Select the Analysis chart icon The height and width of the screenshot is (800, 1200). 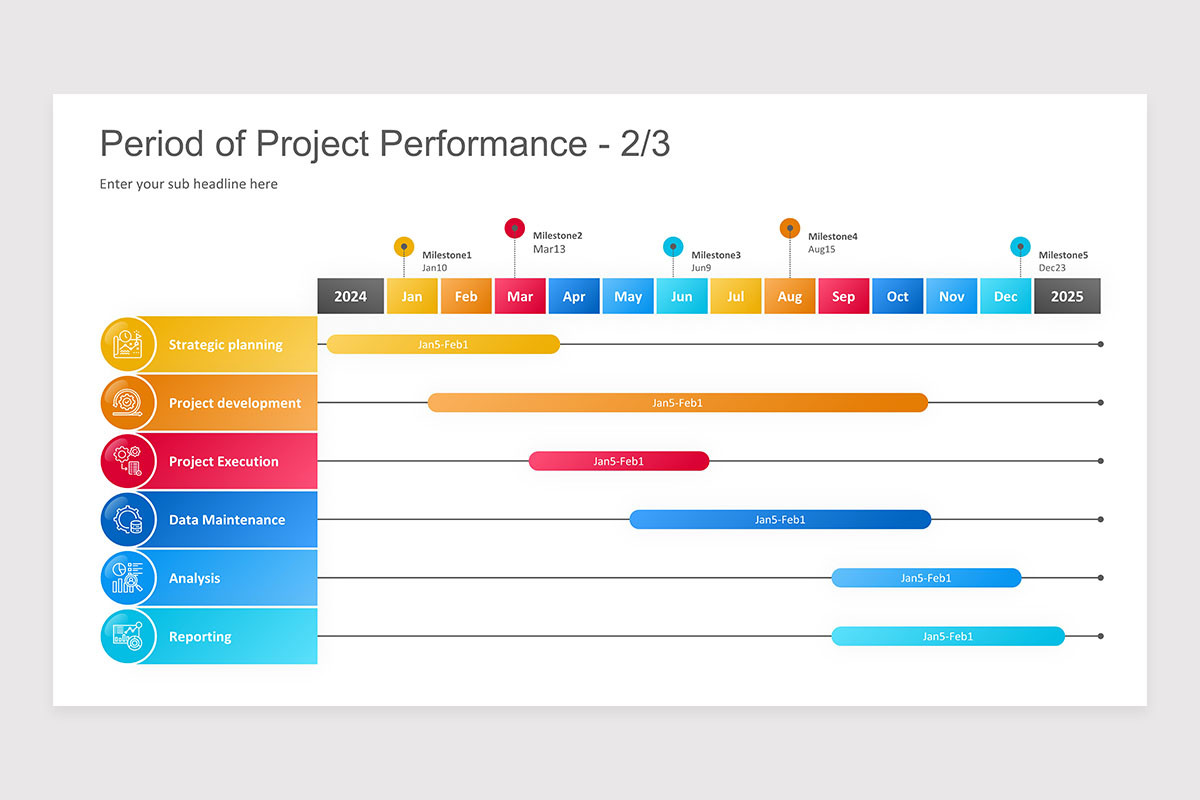click(128, 578)
